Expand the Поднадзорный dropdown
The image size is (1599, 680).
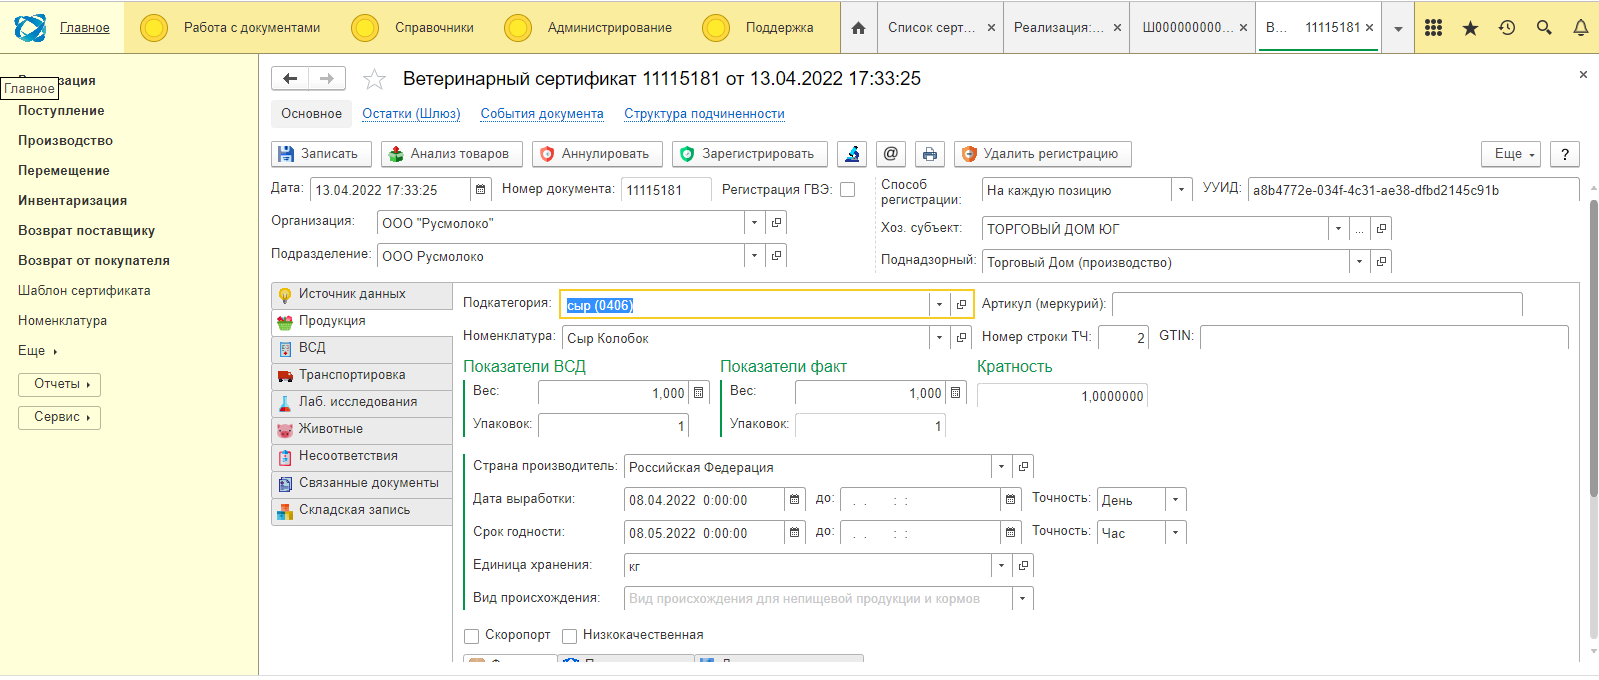[x=1359, y=262]
